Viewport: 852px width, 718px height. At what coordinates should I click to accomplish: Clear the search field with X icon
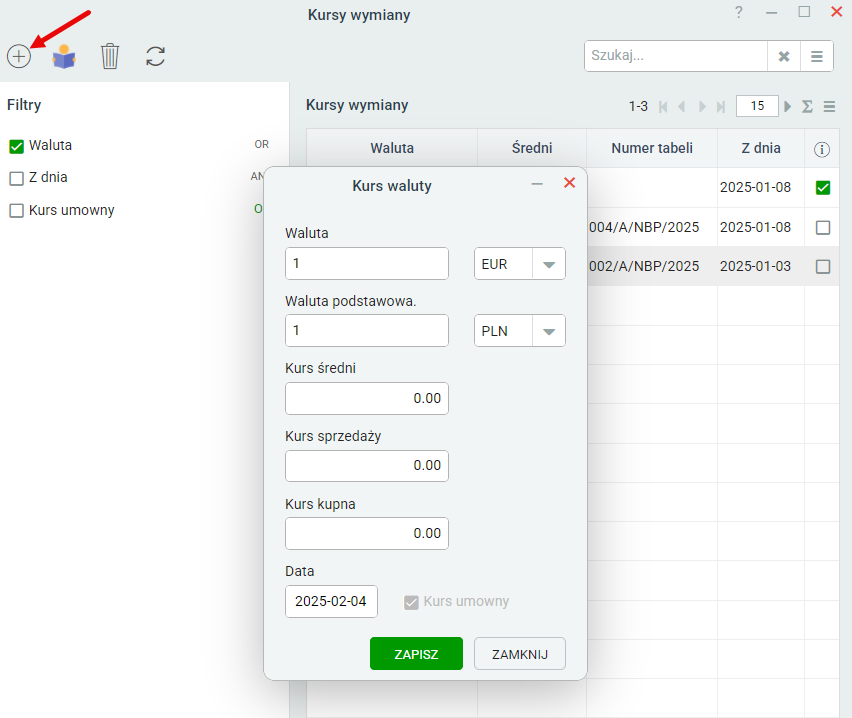click(784, 56)
